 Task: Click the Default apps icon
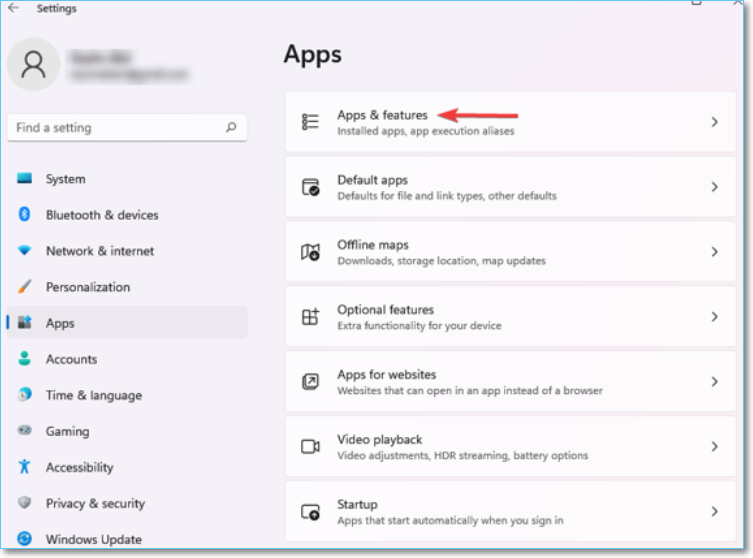tap(310, 187)
